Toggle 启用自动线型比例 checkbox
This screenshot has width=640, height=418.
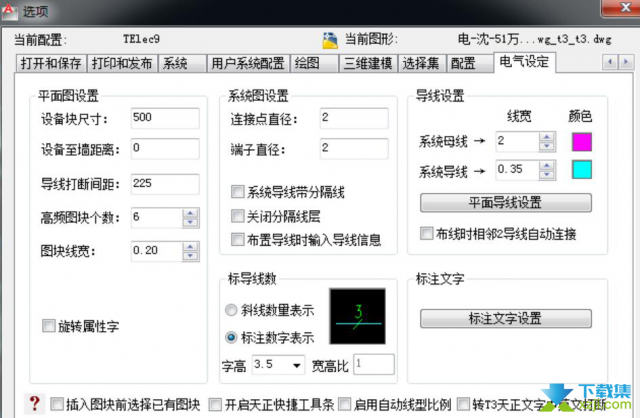344,404
